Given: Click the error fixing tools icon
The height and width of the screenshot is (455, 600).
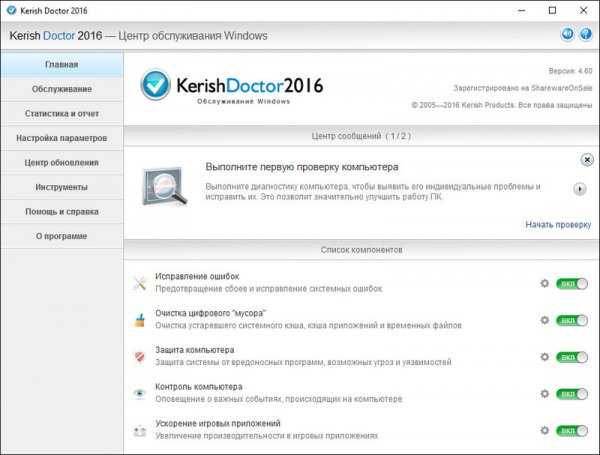Looking at the screenshot, I should pyautogui.click(x=140, y=283).
